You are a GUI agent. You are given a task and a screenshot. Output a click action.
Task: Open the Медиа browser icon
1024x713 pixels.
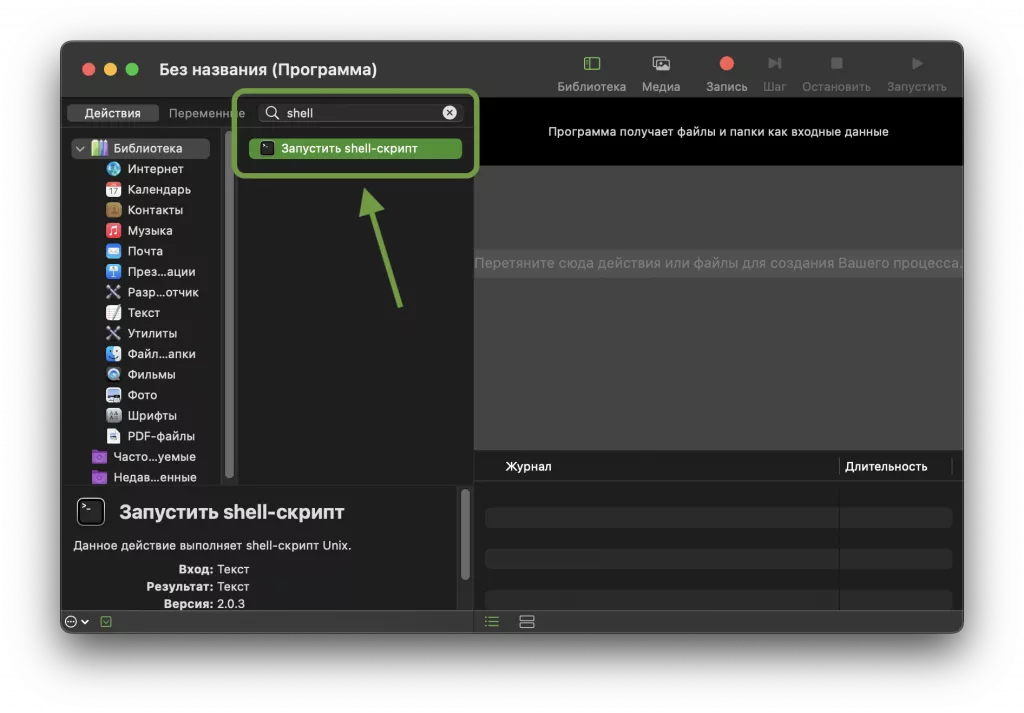660,64
